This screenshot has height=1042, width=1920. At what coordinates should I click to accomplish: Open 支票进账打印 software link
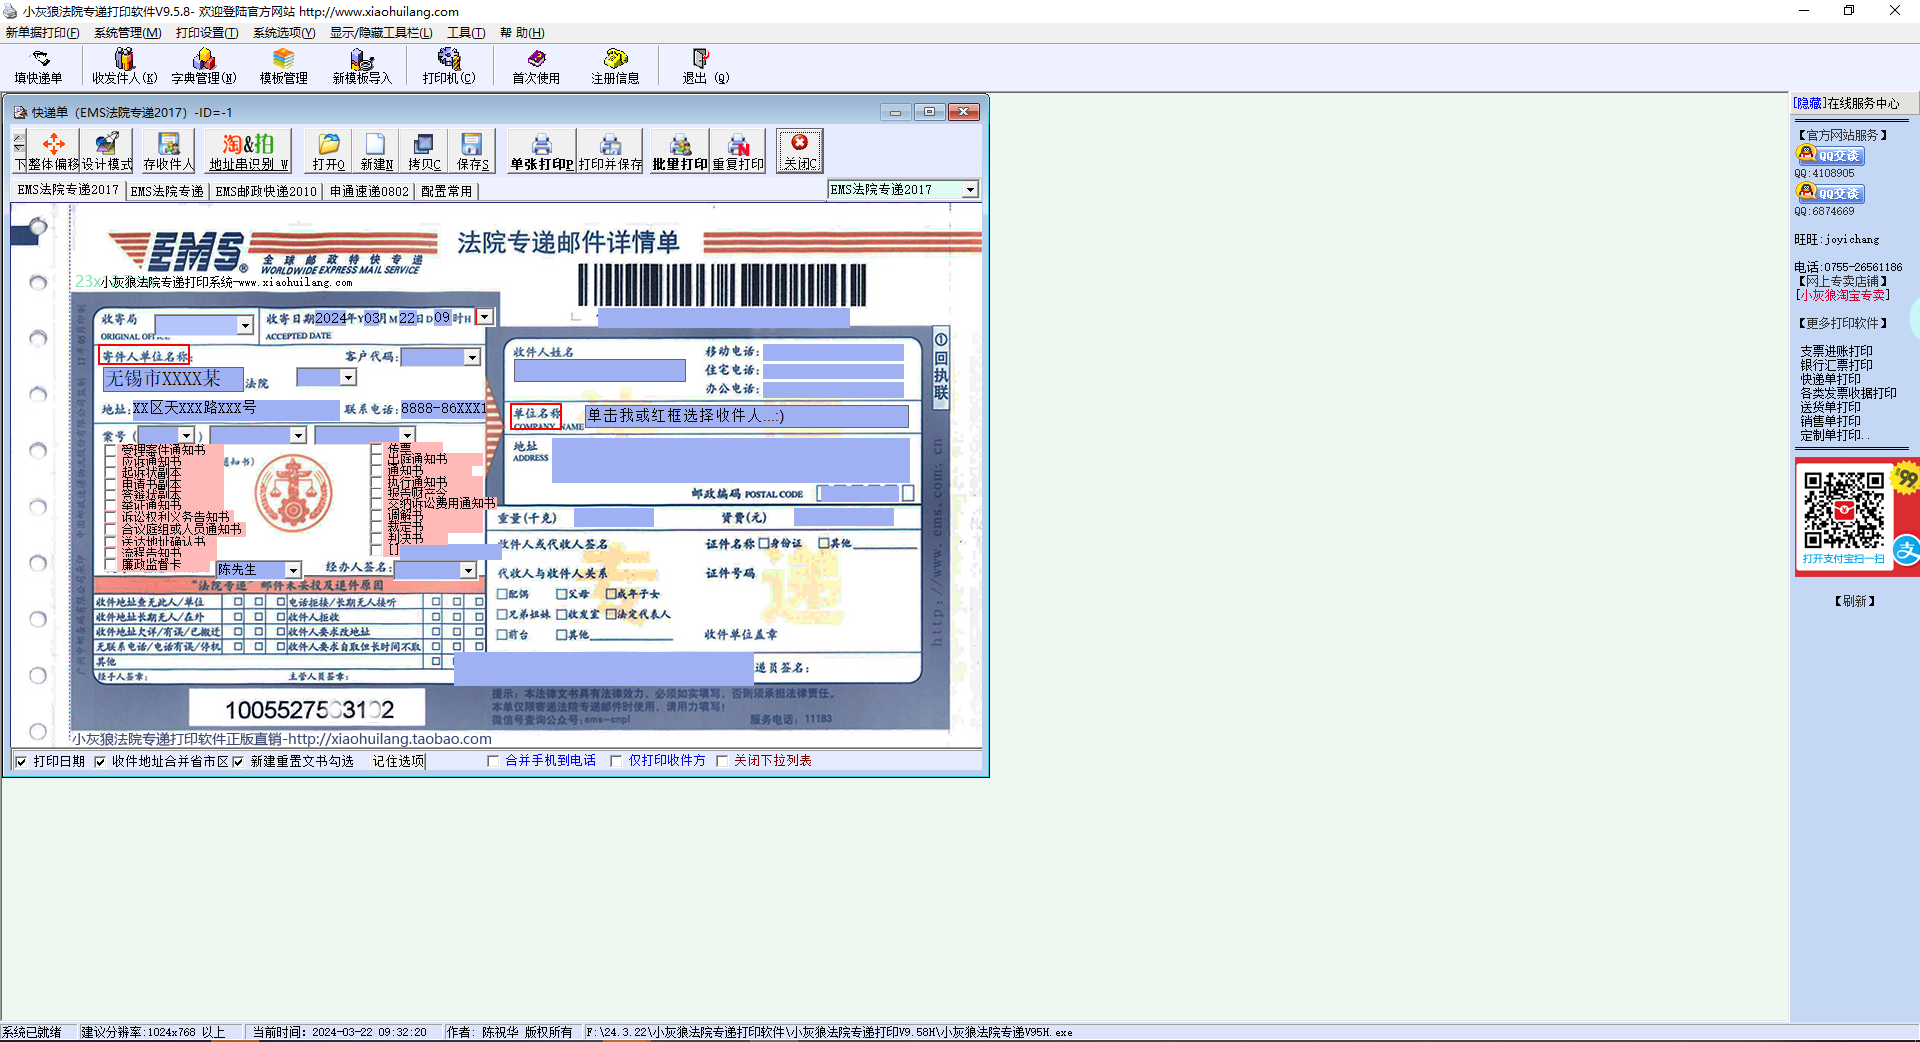coord(1837,352)
